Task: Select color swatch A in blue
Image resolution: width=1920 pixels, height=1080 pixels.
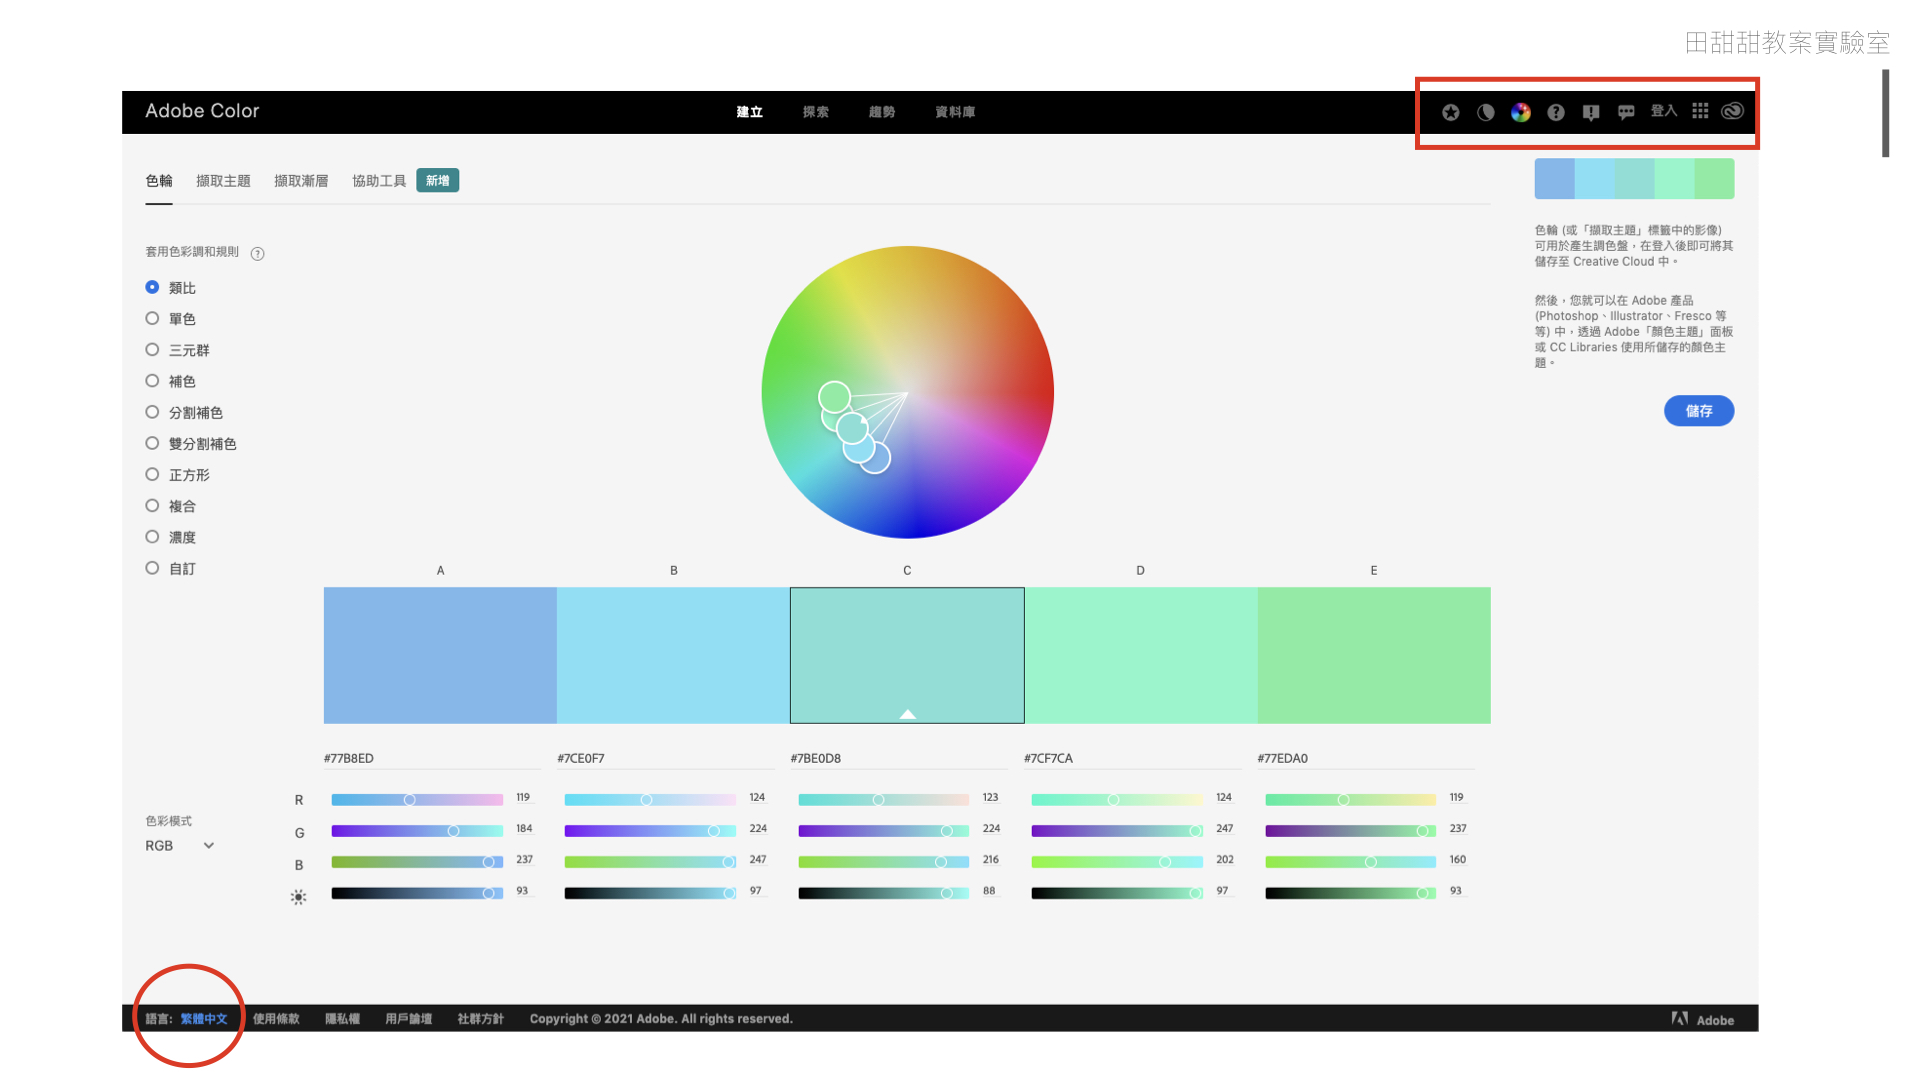Action: (440, 655)
